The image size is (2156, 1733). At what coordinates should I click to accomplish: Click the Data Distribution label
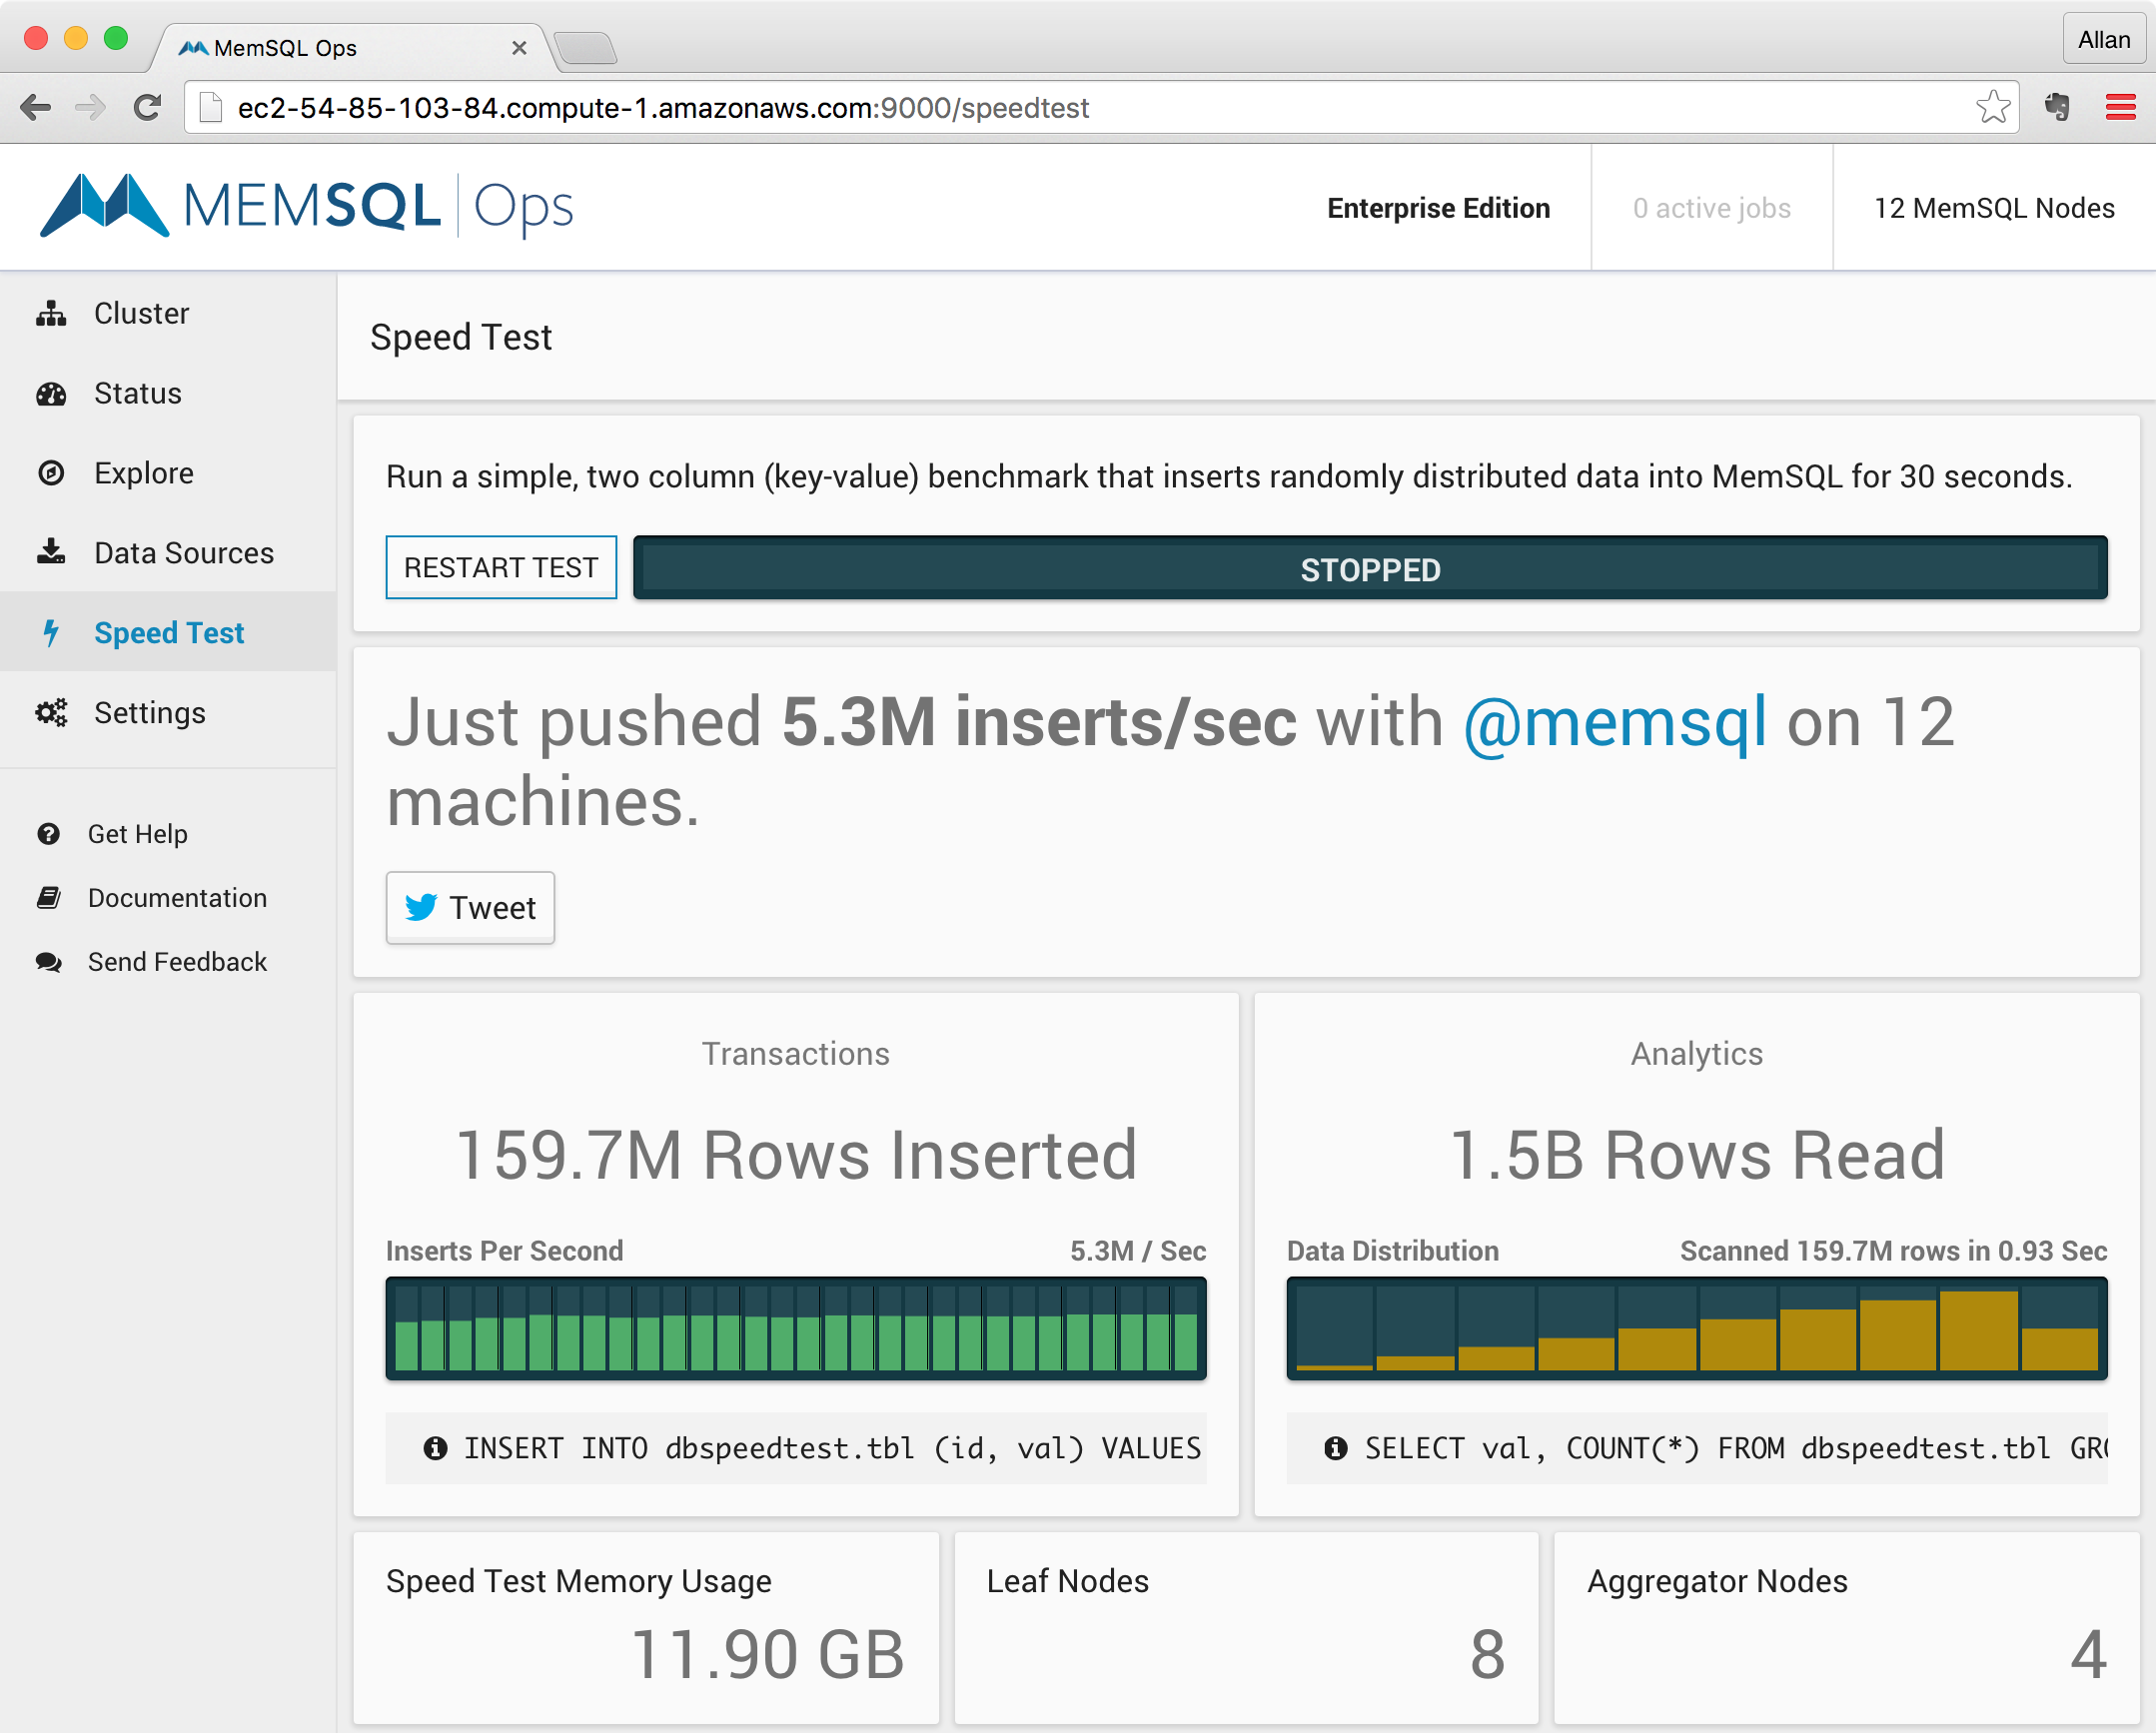1392,1250
